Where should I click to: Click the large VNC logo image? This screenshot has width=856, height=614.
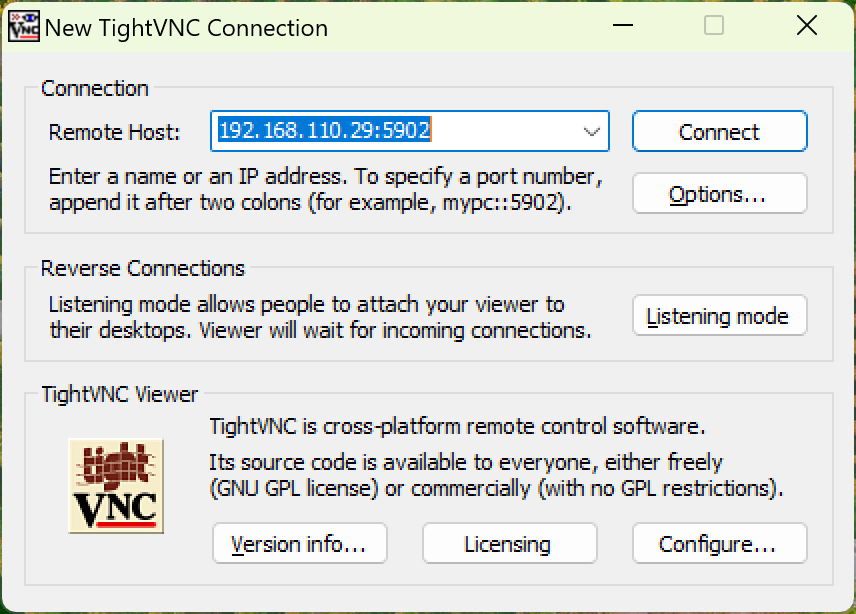pos(115,485)
